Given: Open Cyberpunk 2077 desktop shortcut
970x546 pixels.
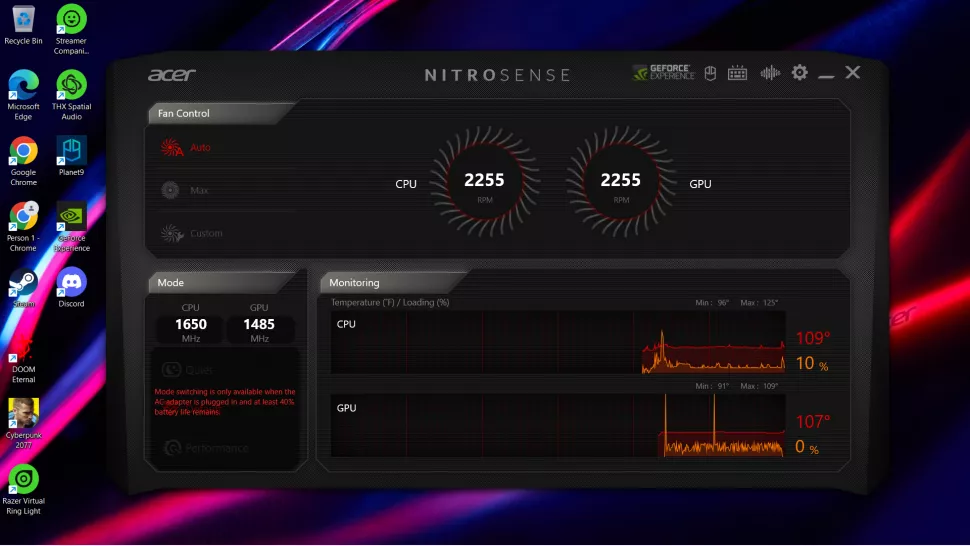Looking at the screenshot, I should pyautogui.click(x=24, y=424).
